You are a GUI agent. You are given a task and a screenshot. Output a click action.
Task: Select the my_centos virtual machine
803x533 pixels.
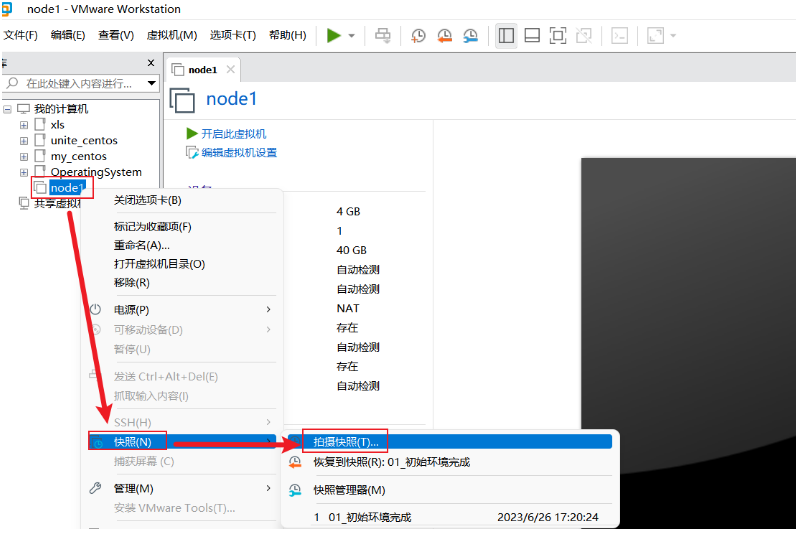[x=78, y=156]
